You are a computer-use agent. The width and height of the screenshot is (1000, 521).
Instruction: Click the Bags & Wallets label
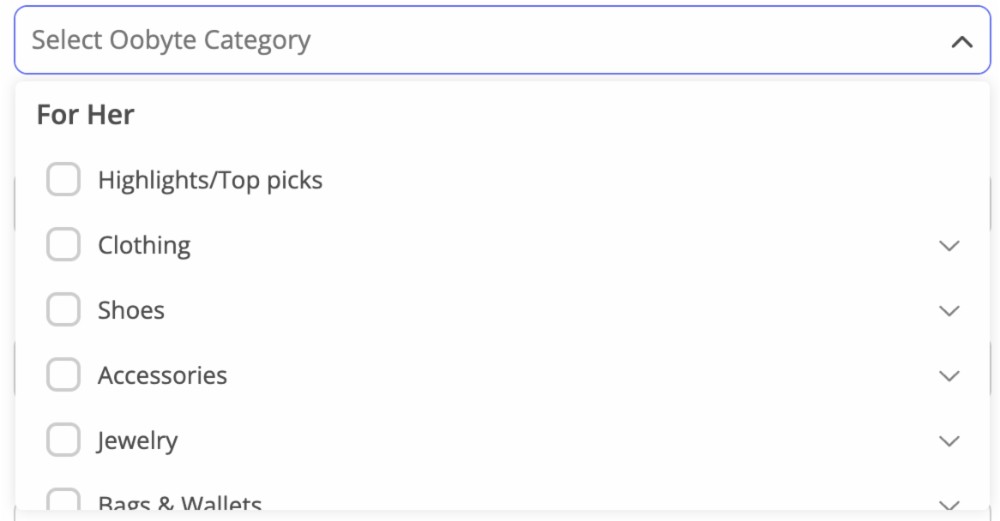(179, 503)
